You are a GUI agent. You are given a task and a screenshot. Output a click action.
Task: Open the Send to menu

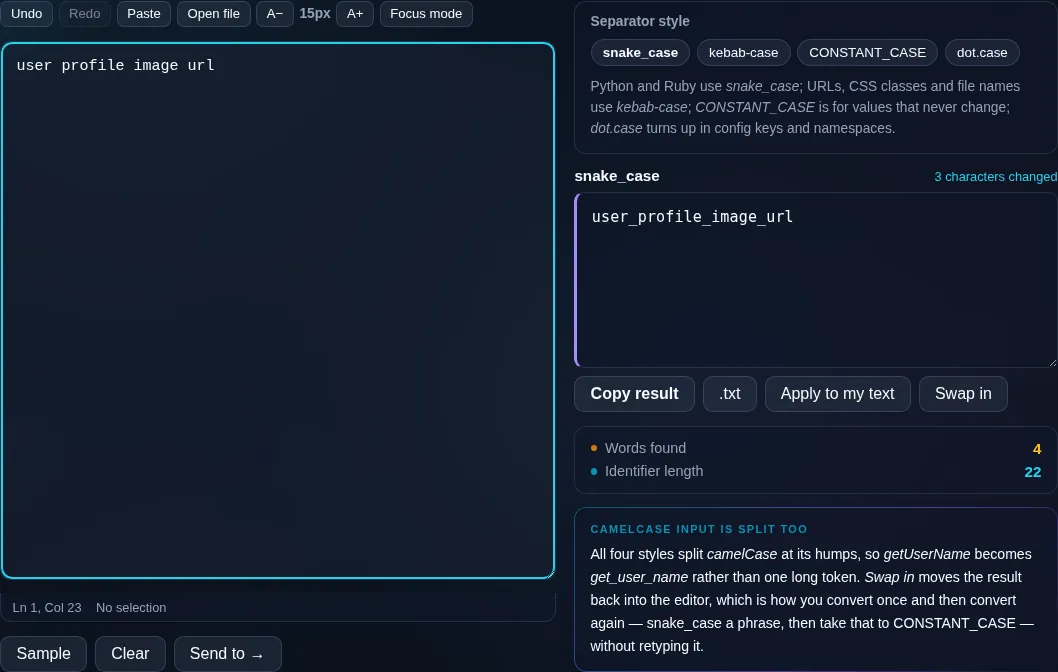click(227, 653)
